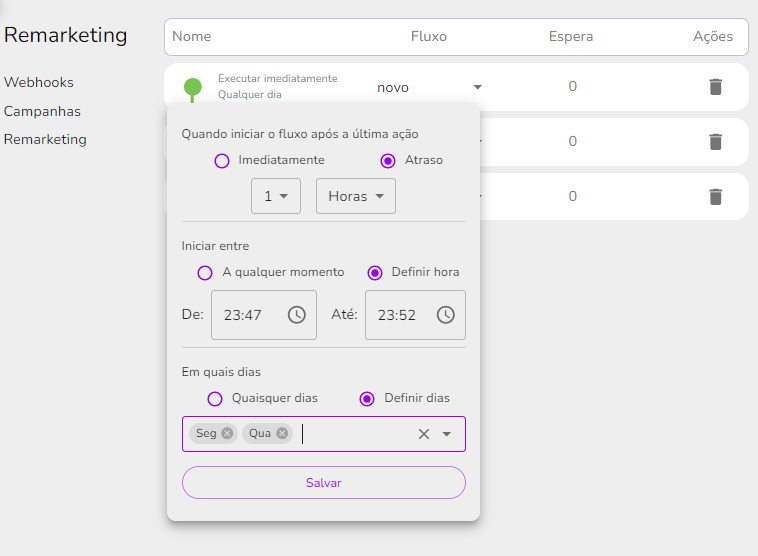Click the green pin status icon
This screenshot has width=758, height=556.
pyautogui.click(x=192, y=89)
